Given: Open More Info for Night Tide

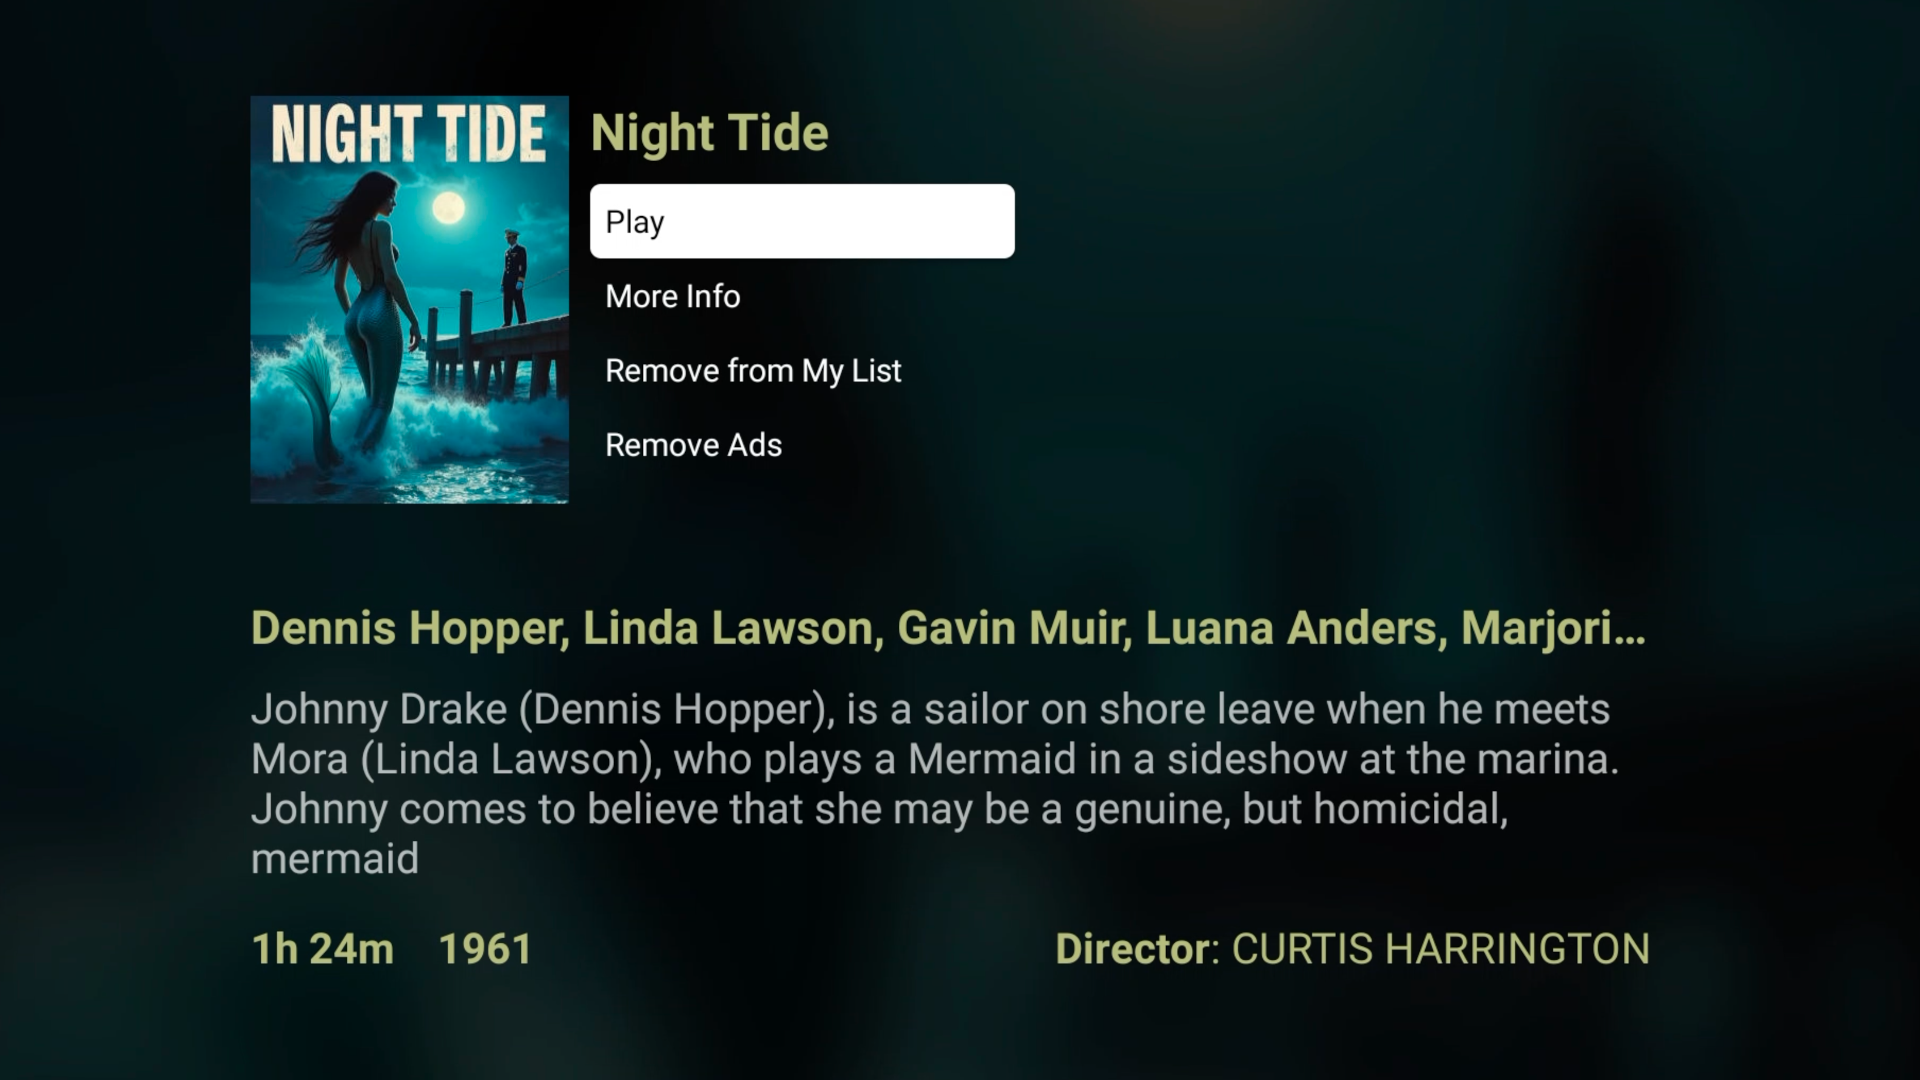Looking at the screenshot, I should (x=672, y=296).
